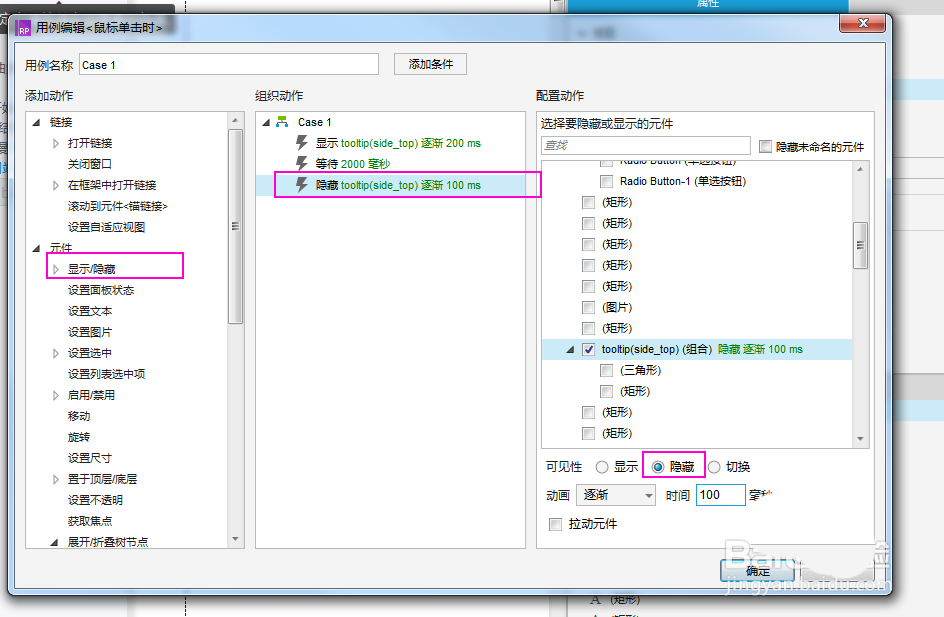Click the 确定 confirm button
The width and height of the screenshot is (944, 617).
[756, 571]
